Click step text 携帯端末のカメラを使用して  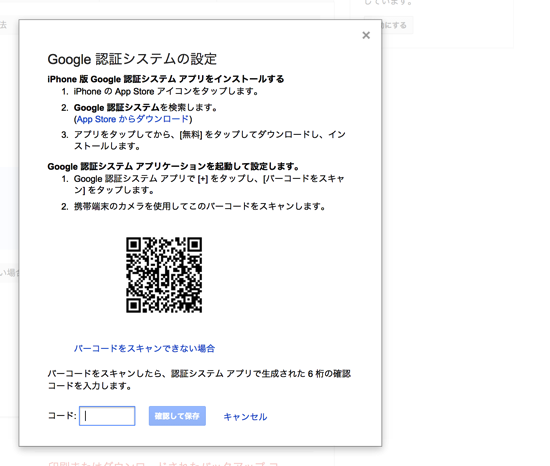[200, 206]
